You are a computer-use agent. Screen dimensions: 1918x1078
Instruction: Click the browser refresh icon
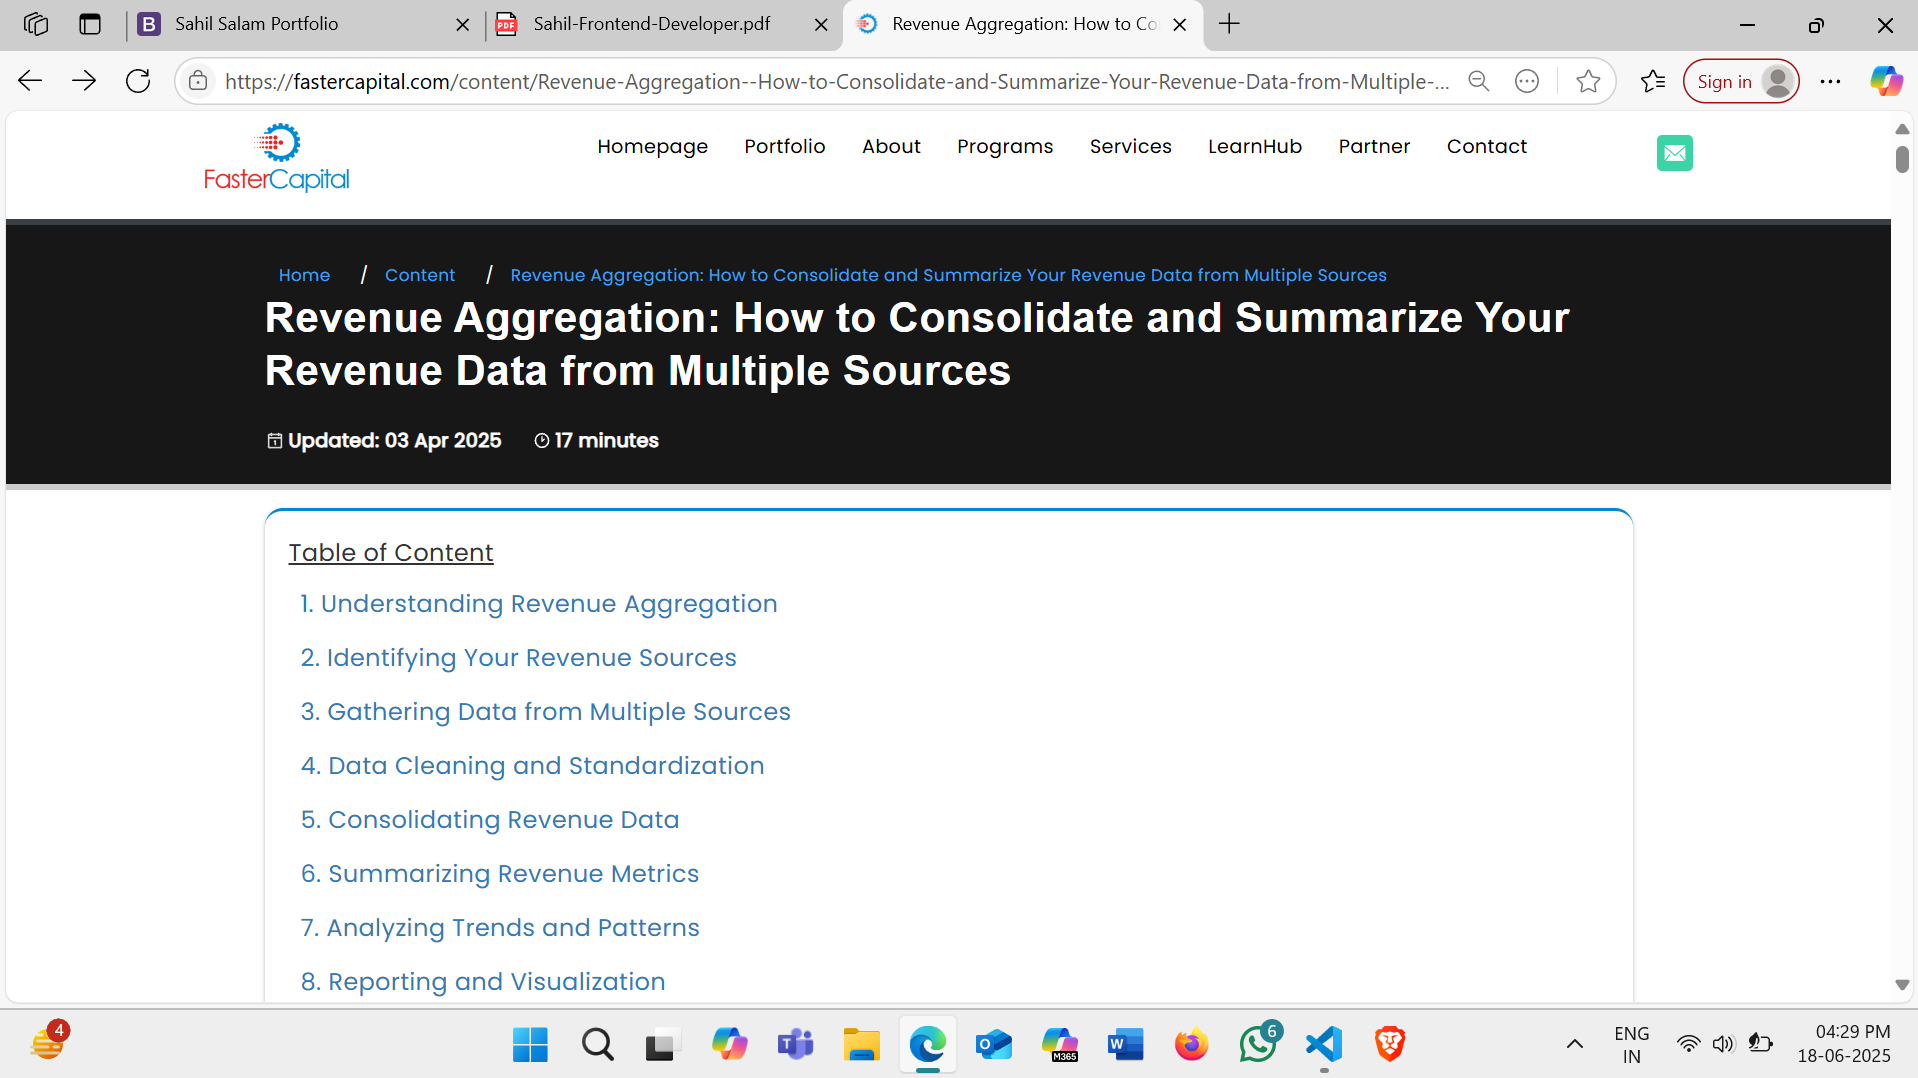[x=138, y=81]
